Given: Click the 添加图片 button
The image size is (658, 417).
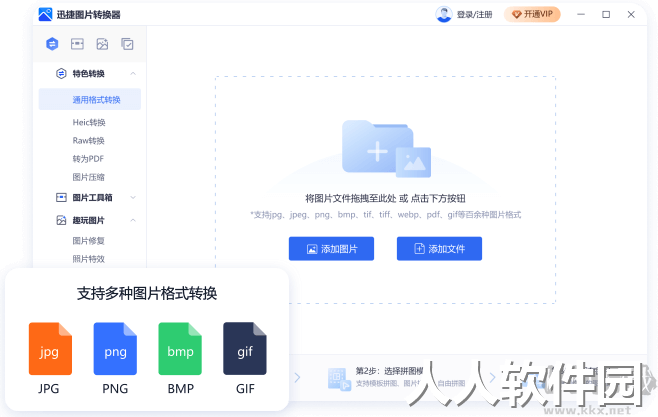Looking at the screenshot, I should click(331, 249).
